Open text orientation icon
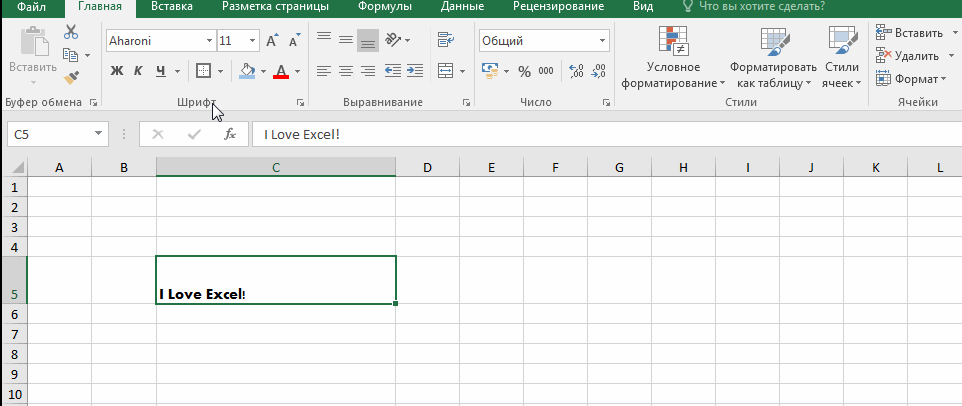Image resolution: width=962 pixels, height=406 pixels. pyautogui.click(x=393, y=40)
